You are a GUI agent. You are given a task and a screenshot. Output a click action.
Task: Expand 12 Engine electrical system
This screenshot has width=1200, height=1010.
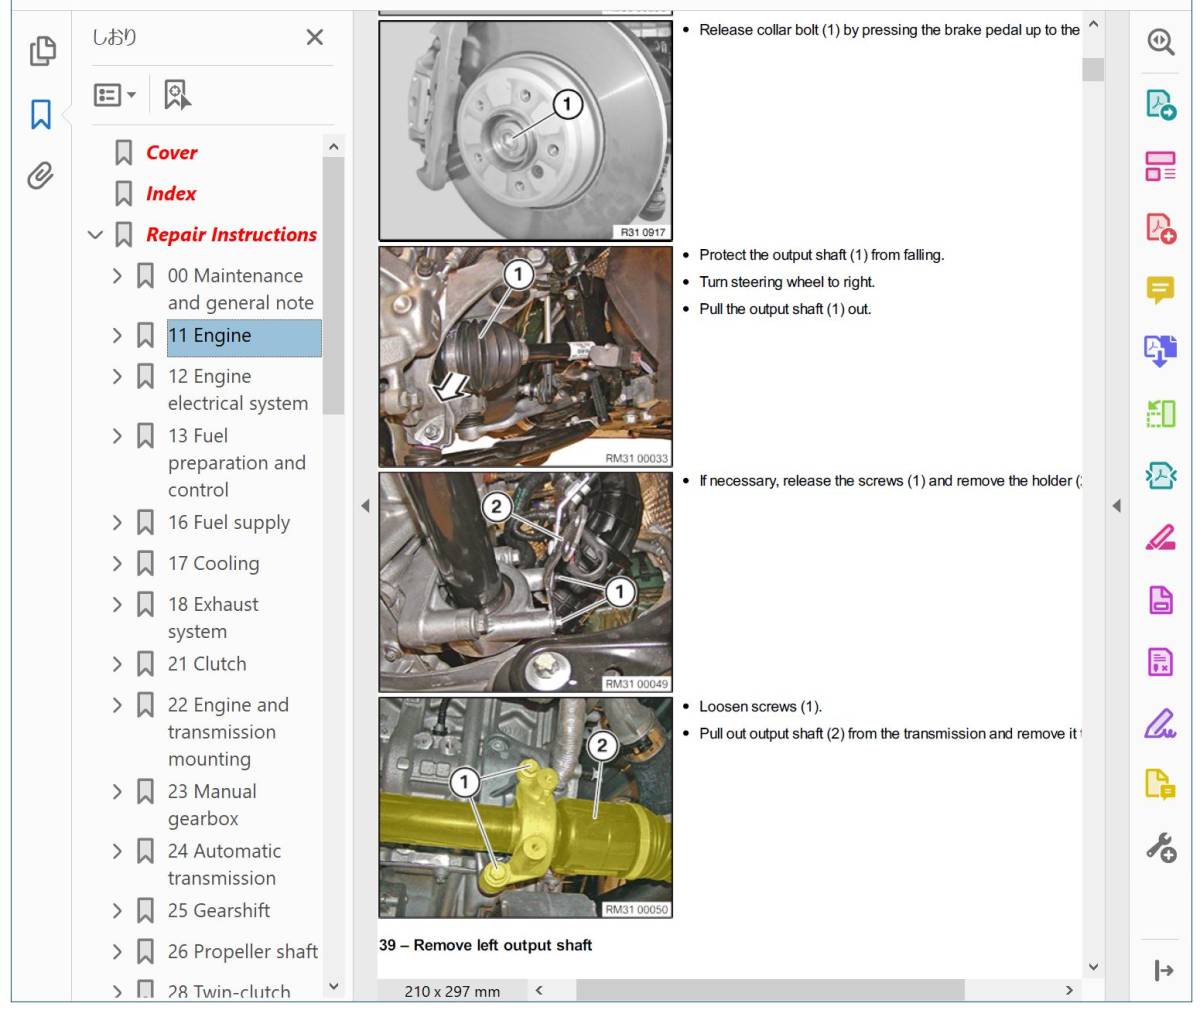tap(118, 377)
